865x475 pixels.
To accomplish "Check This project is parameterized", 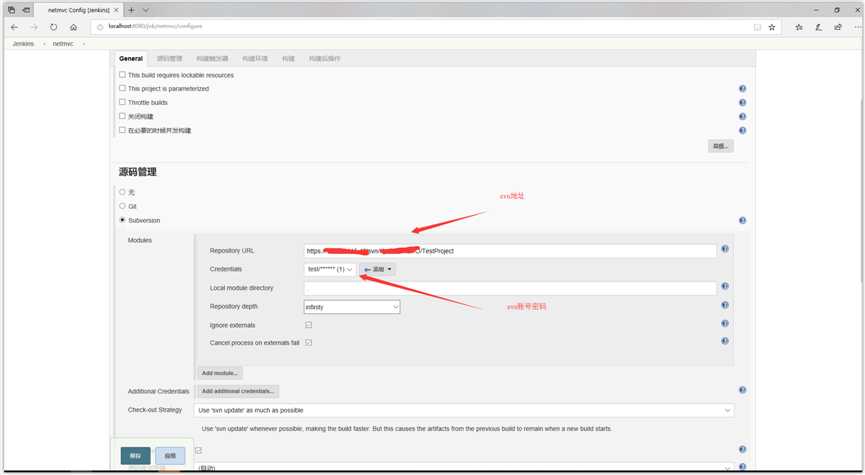I will click(x=122, y=88).
